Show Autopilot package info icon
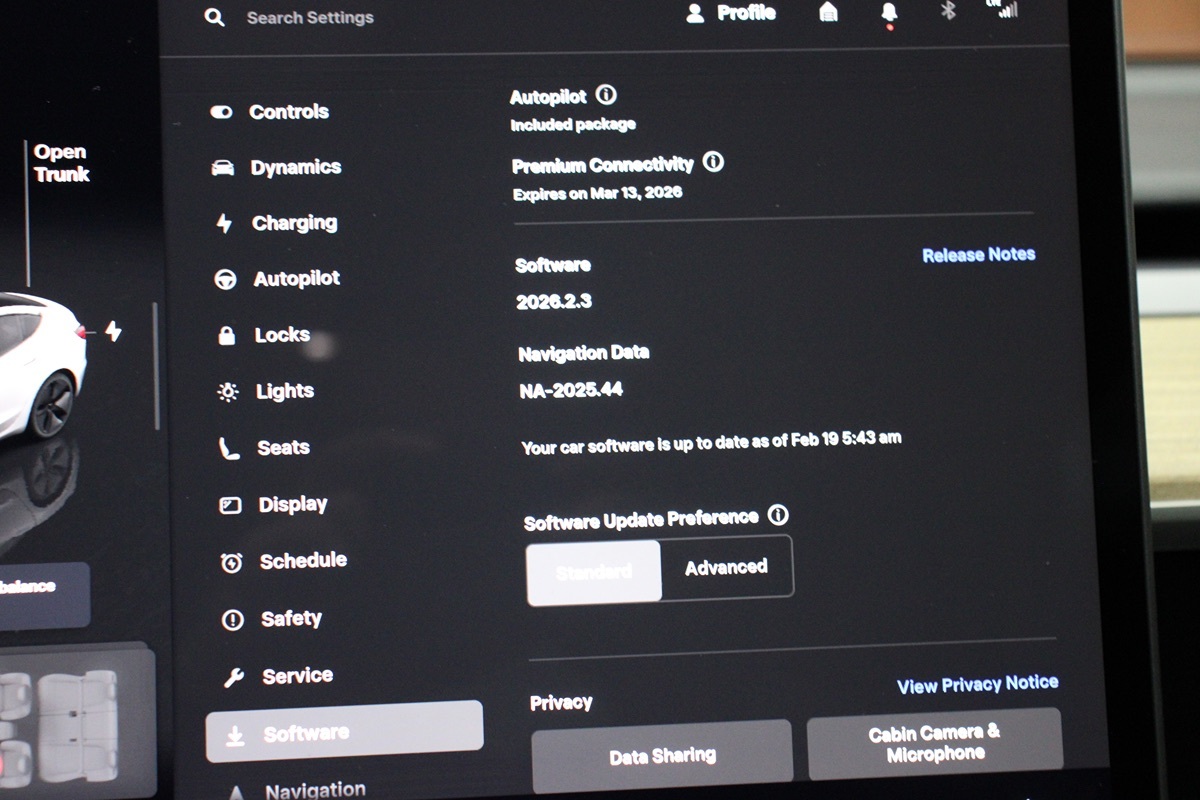 [x=606, y=95]
